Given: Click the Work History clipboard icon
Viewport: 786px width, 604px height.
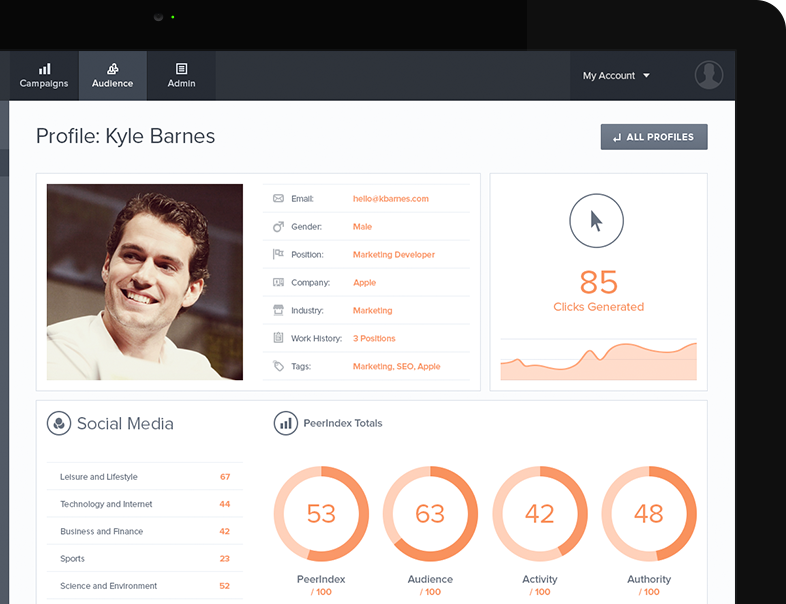Looking at the screenshot, I should 278,338.
